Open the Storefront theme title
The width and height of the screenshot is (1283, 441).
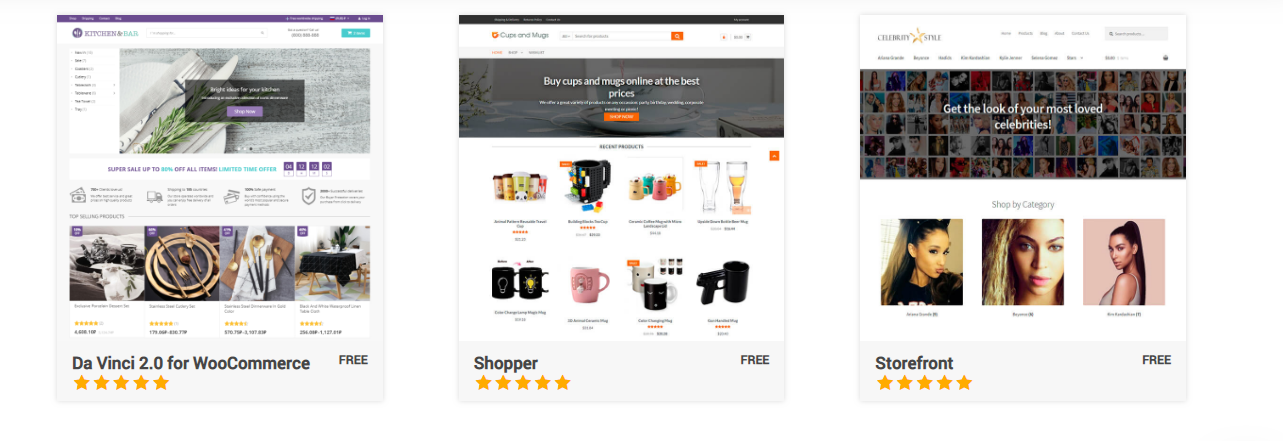tap(914, 363)
